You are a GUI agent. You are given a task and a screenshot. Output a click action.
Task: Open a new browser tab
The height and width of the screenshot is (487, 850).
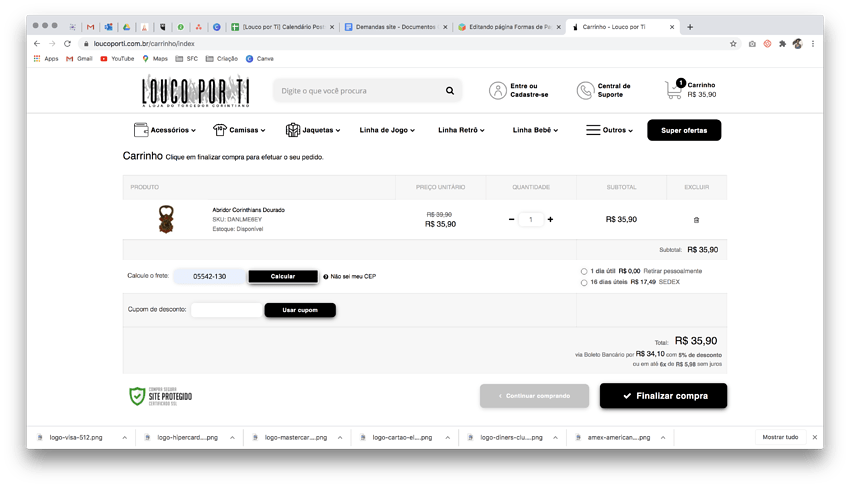[690, 27]
